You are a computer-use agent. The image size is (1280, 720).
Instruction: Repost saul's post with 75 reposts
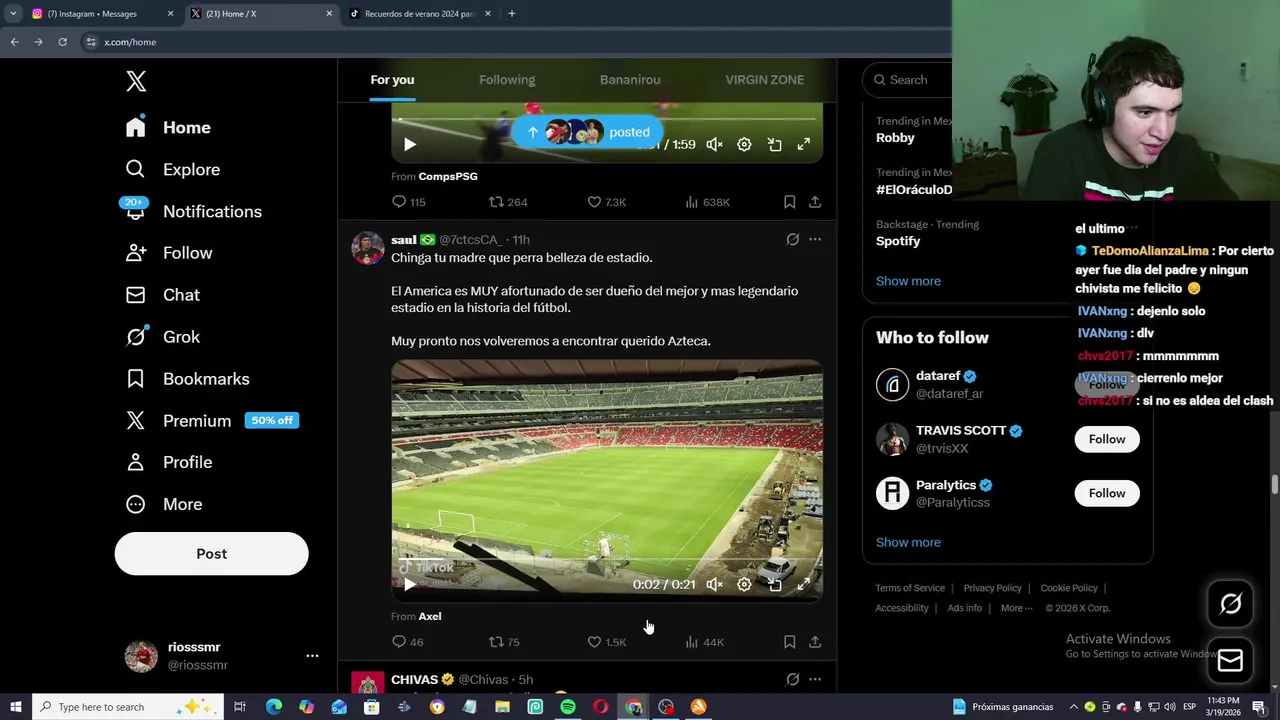pos(503,642)
